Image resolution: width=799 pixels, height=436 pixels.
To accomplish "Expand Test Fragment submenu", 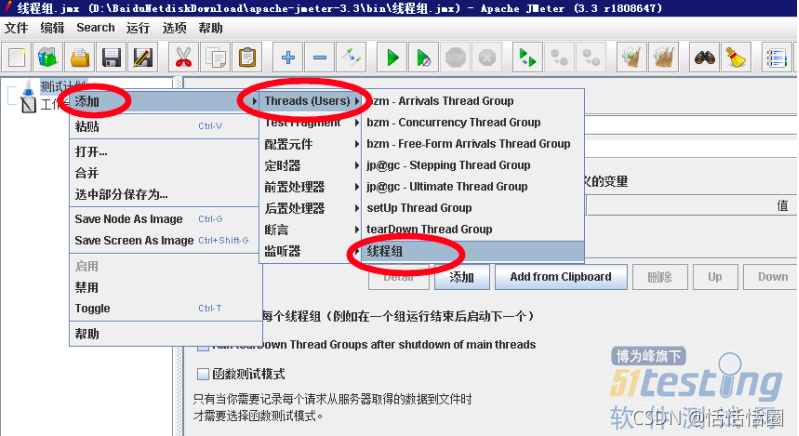I will 311,123.
